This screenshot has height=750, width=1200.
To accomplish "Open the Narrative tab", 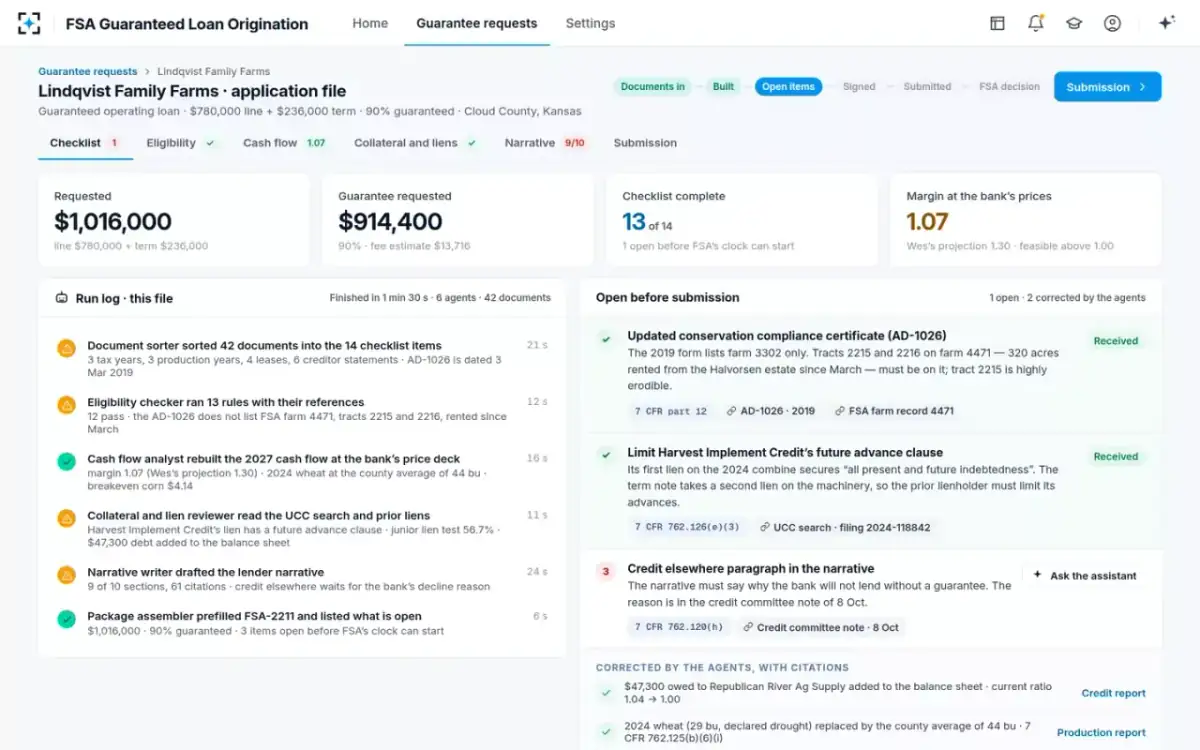I will 545,143.
